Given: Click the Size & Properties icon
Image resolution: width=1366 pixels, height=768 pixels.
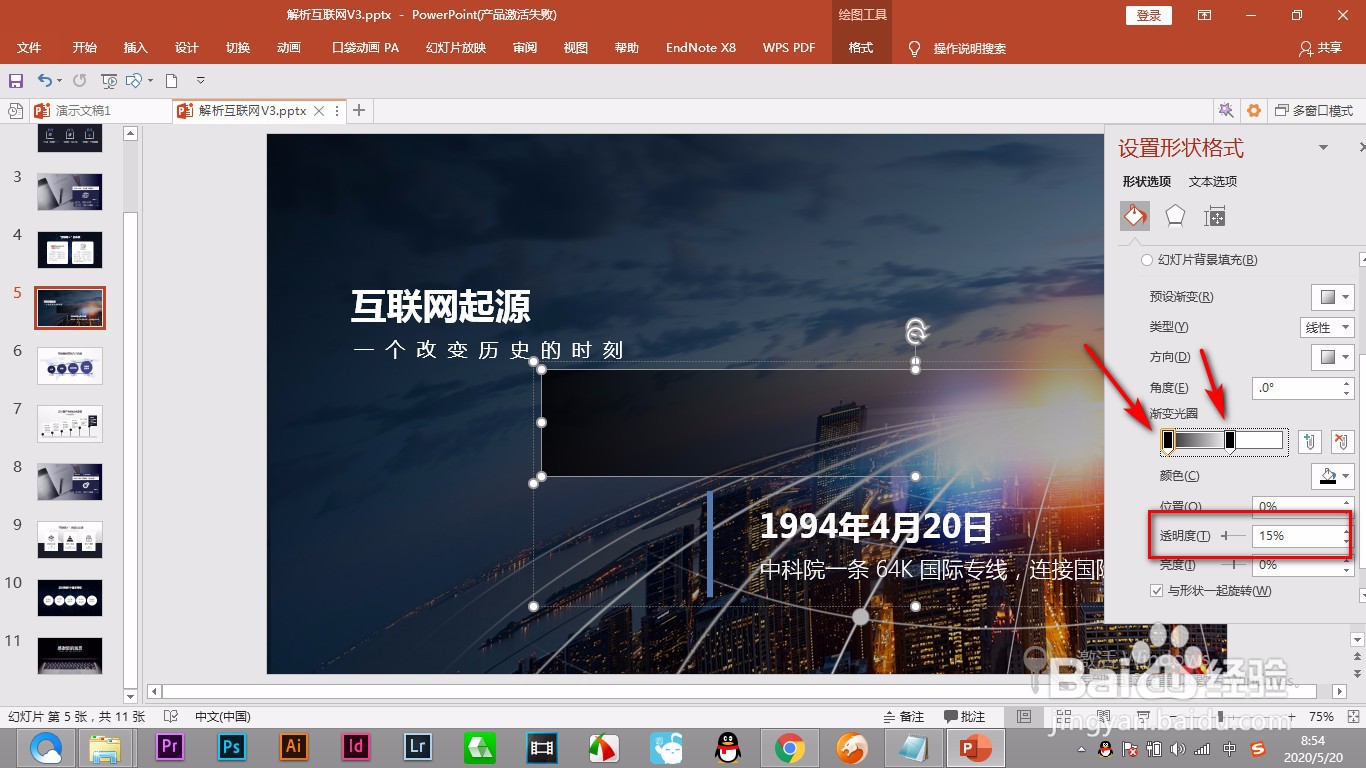Looking at the screenshot, I should (x=1215, y=215).
